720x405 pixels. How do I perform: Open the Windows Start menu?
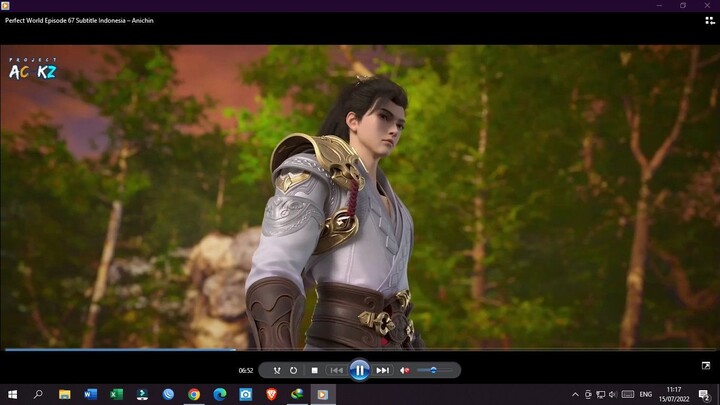(12, 394)
